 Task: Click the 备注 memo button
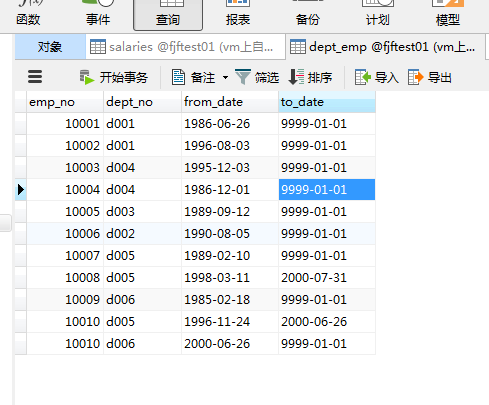pyautogui.click(x=193, y=78)
